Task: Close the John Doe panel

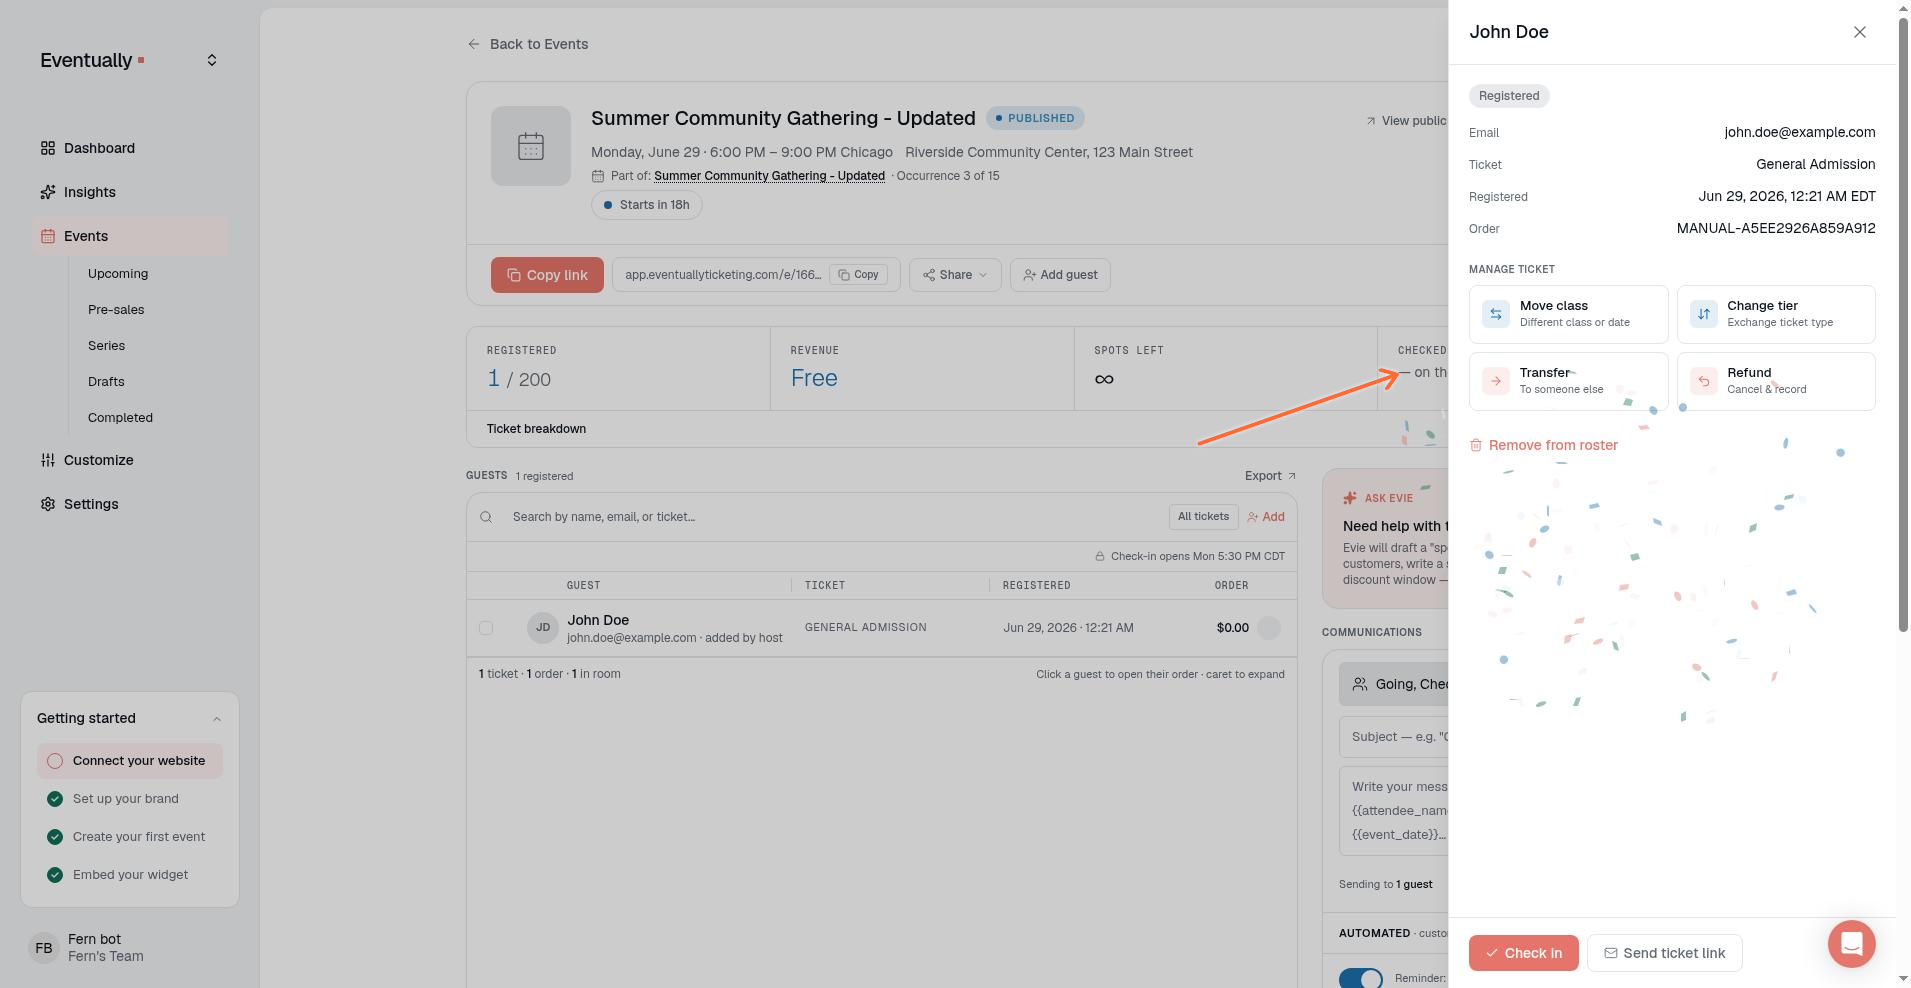Action: [x=1860, y=32]
